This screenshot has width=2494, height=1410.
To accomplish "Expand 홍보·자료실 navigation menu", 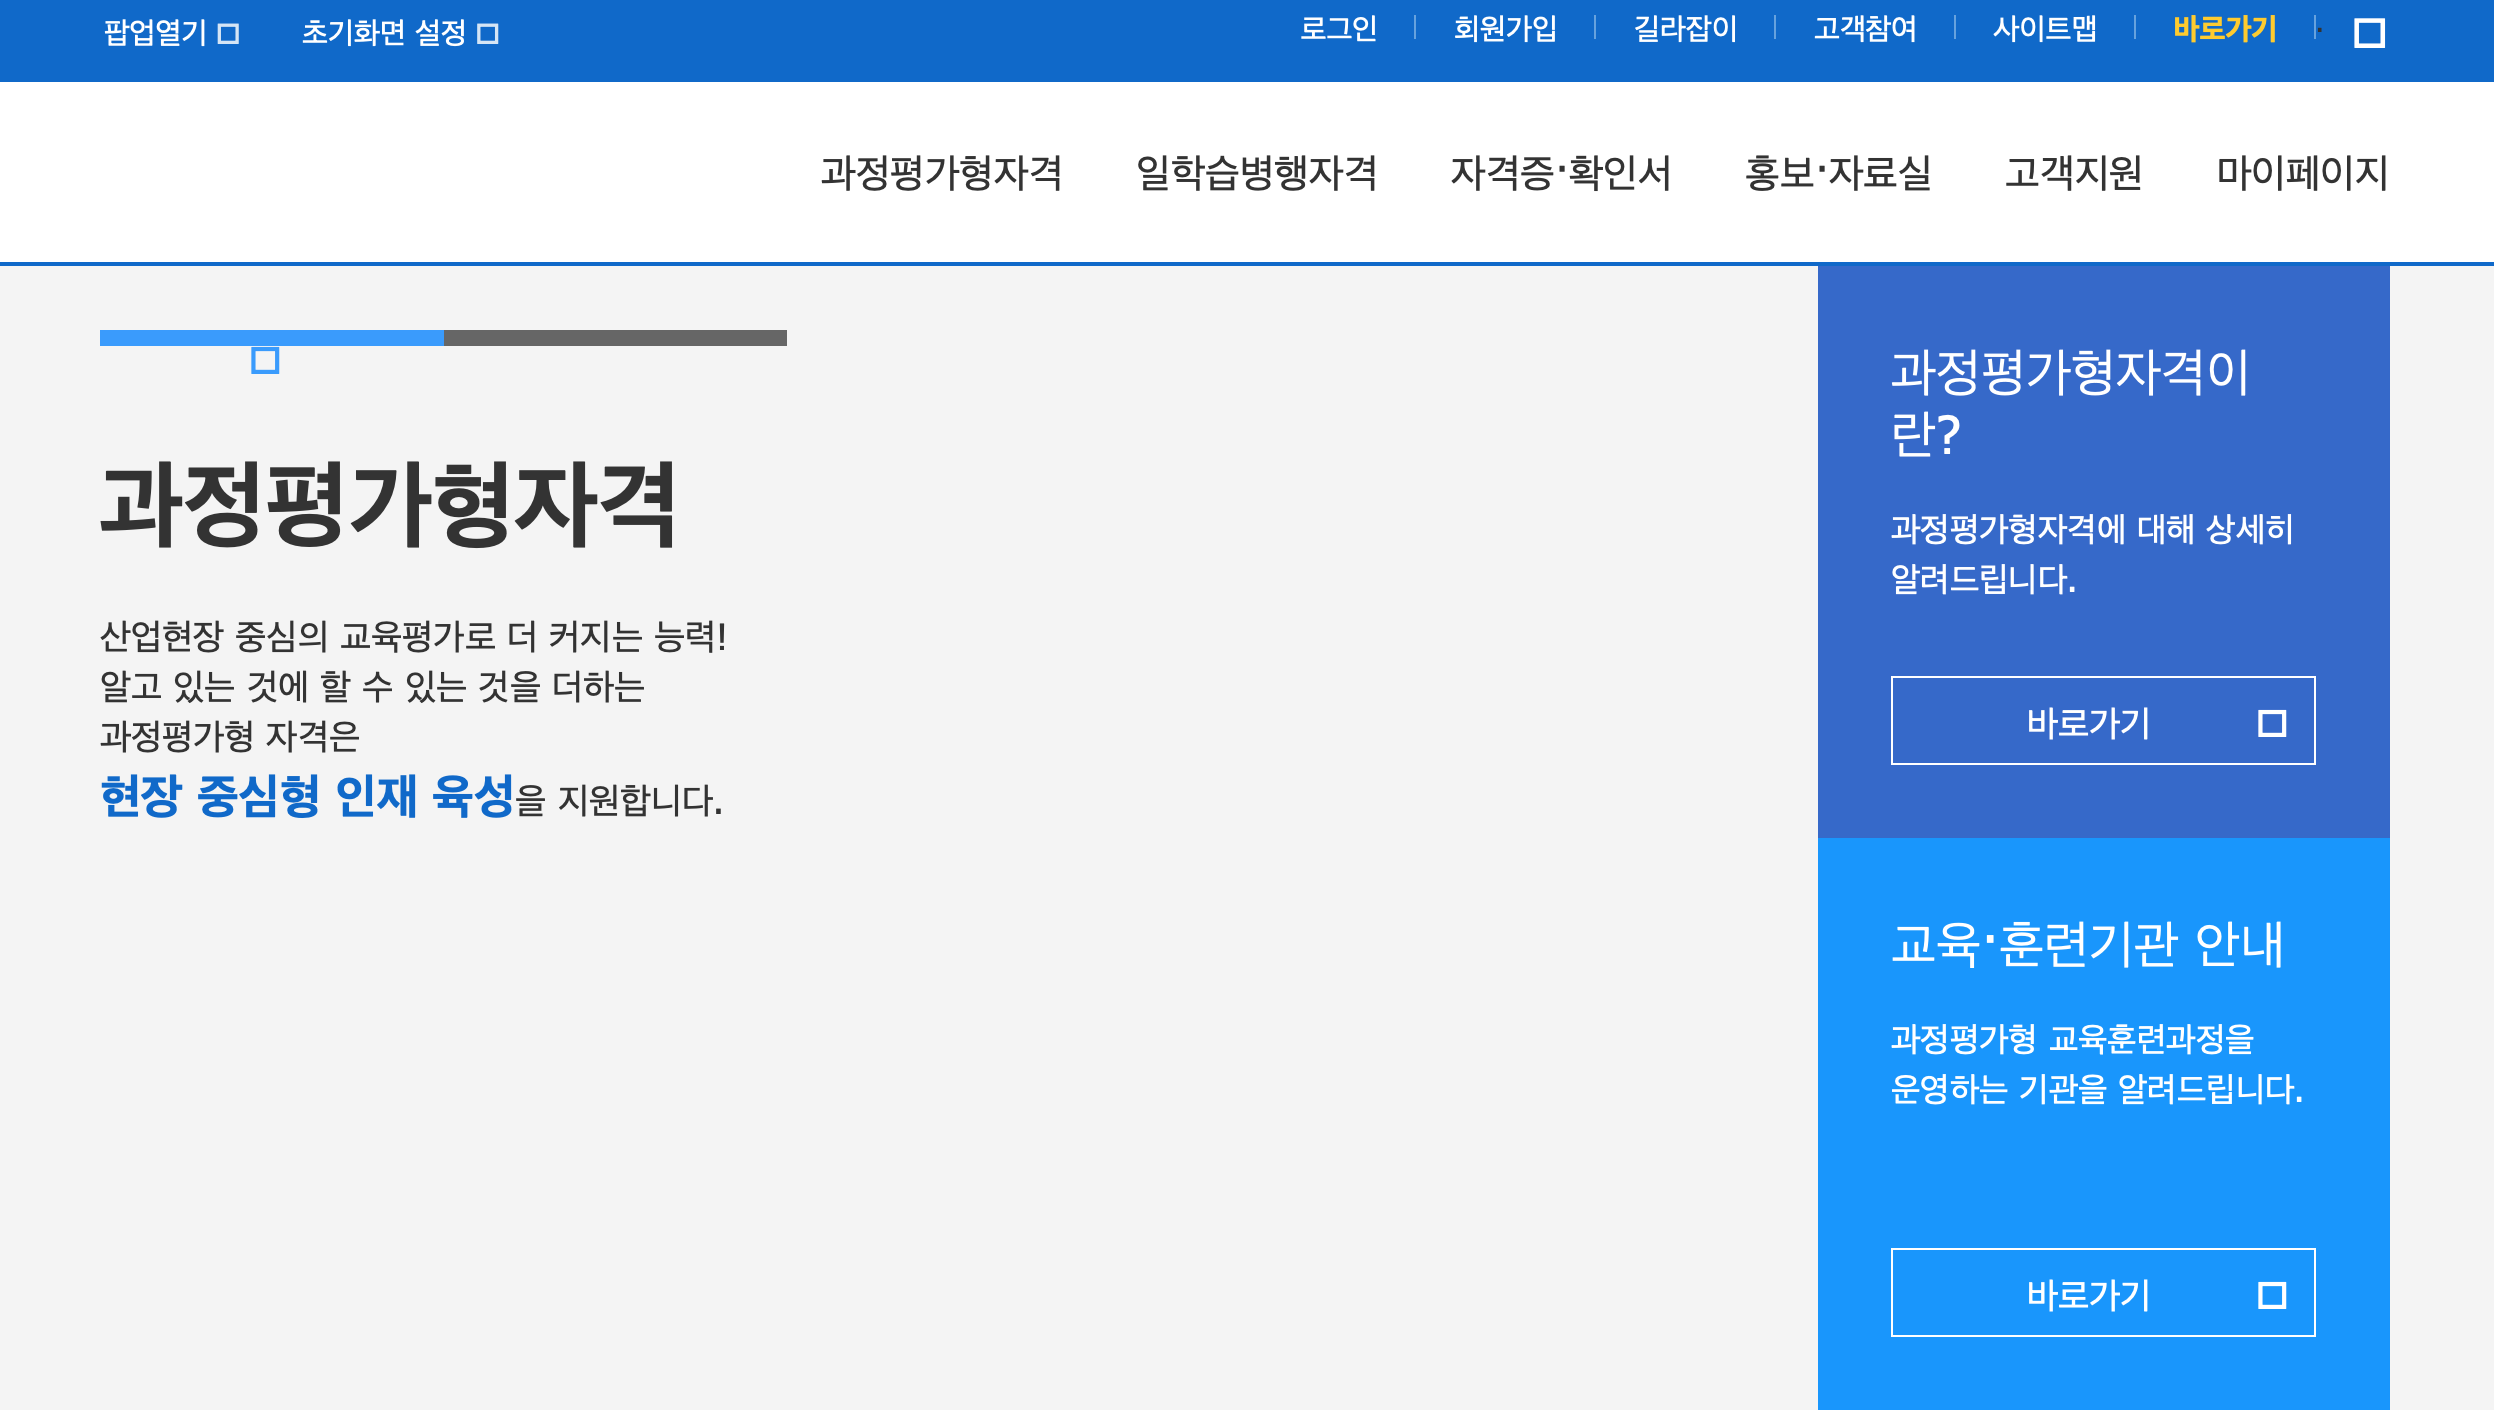I will [1837, 173].
